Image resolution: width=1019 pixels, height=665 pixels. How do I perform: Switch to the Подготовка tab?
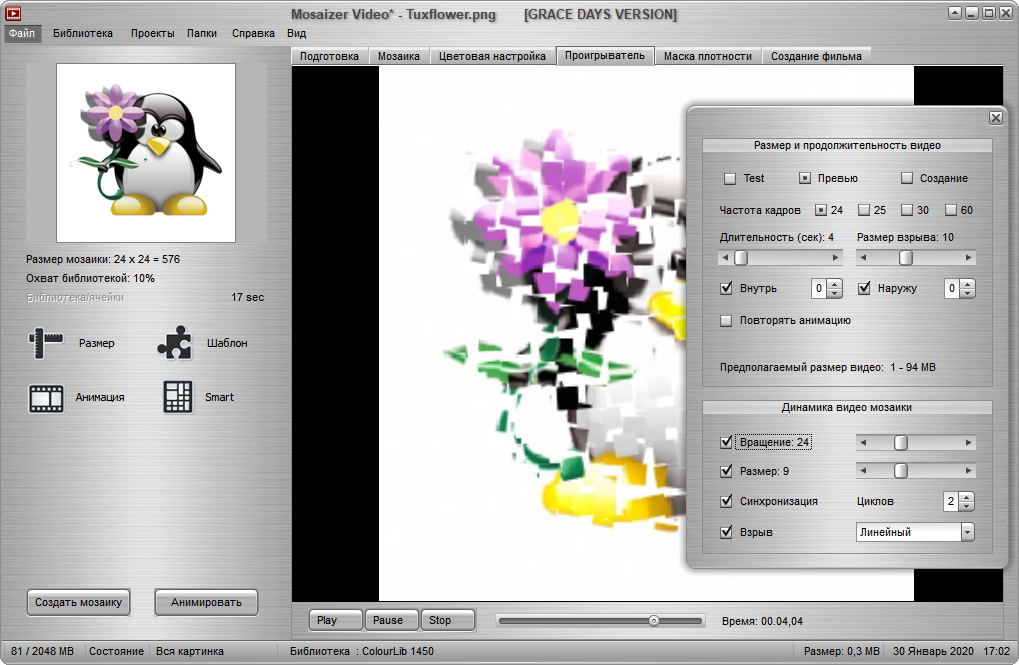329,57
